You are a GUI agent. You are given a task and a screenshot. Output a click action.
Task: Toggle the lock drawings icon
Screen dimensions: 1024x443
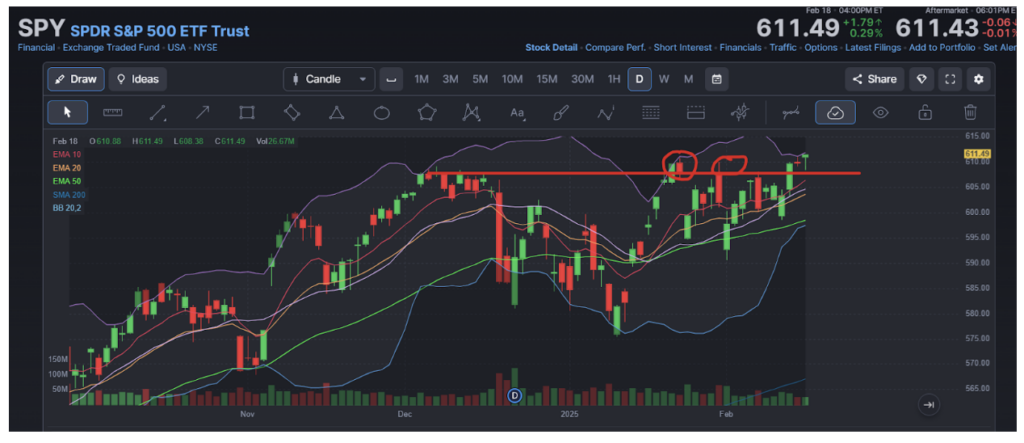pos(925,112)
